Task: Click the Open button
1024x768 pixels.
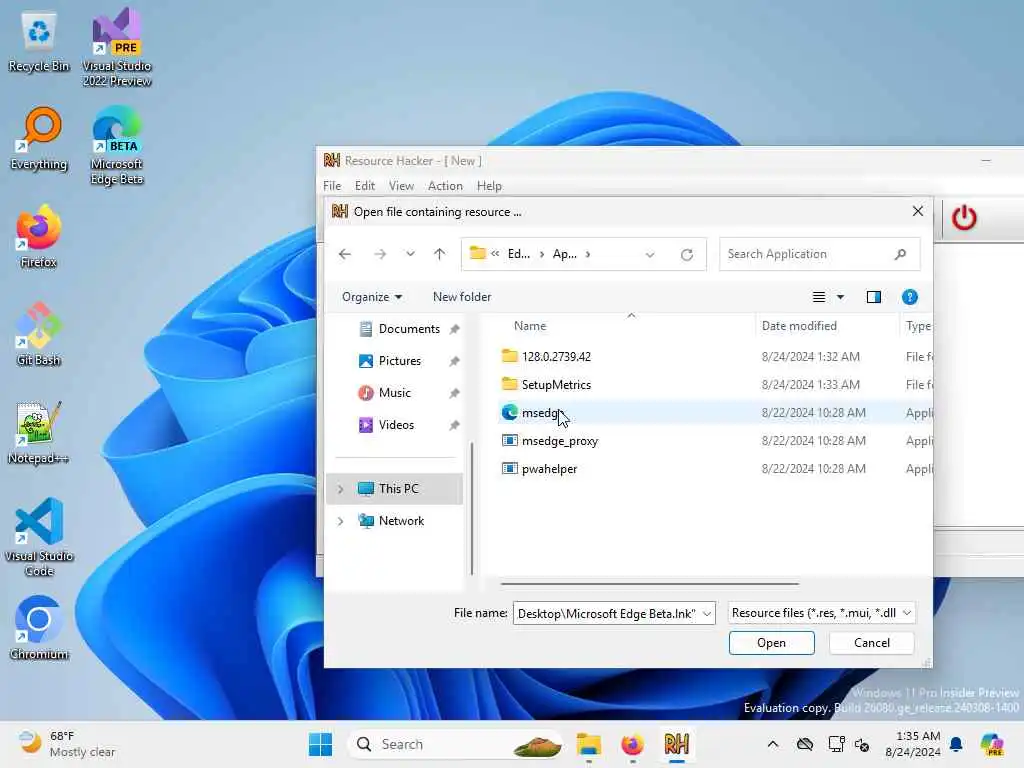Action: (771, 643)
